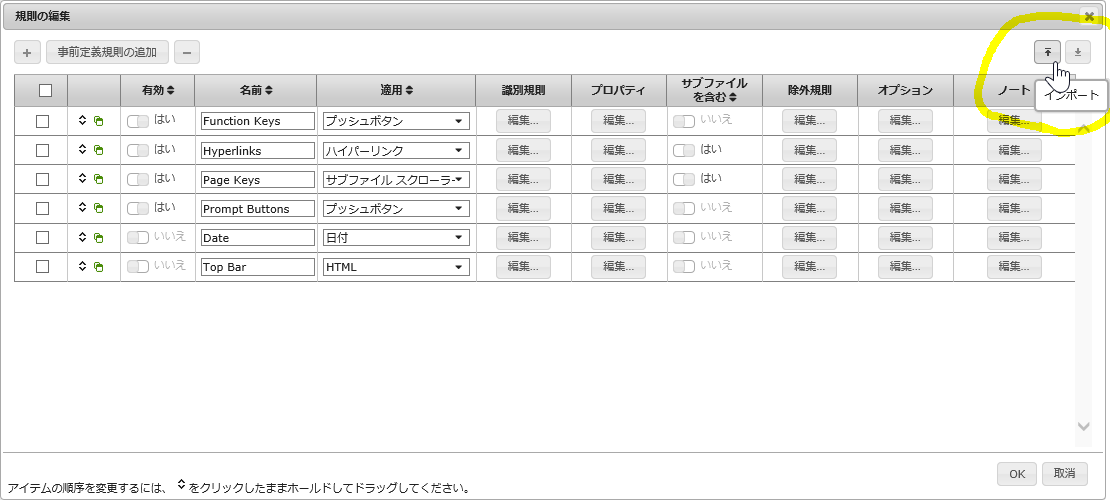
Task: Click the reorder handle on Top Bar row
Action: [83, 267]
